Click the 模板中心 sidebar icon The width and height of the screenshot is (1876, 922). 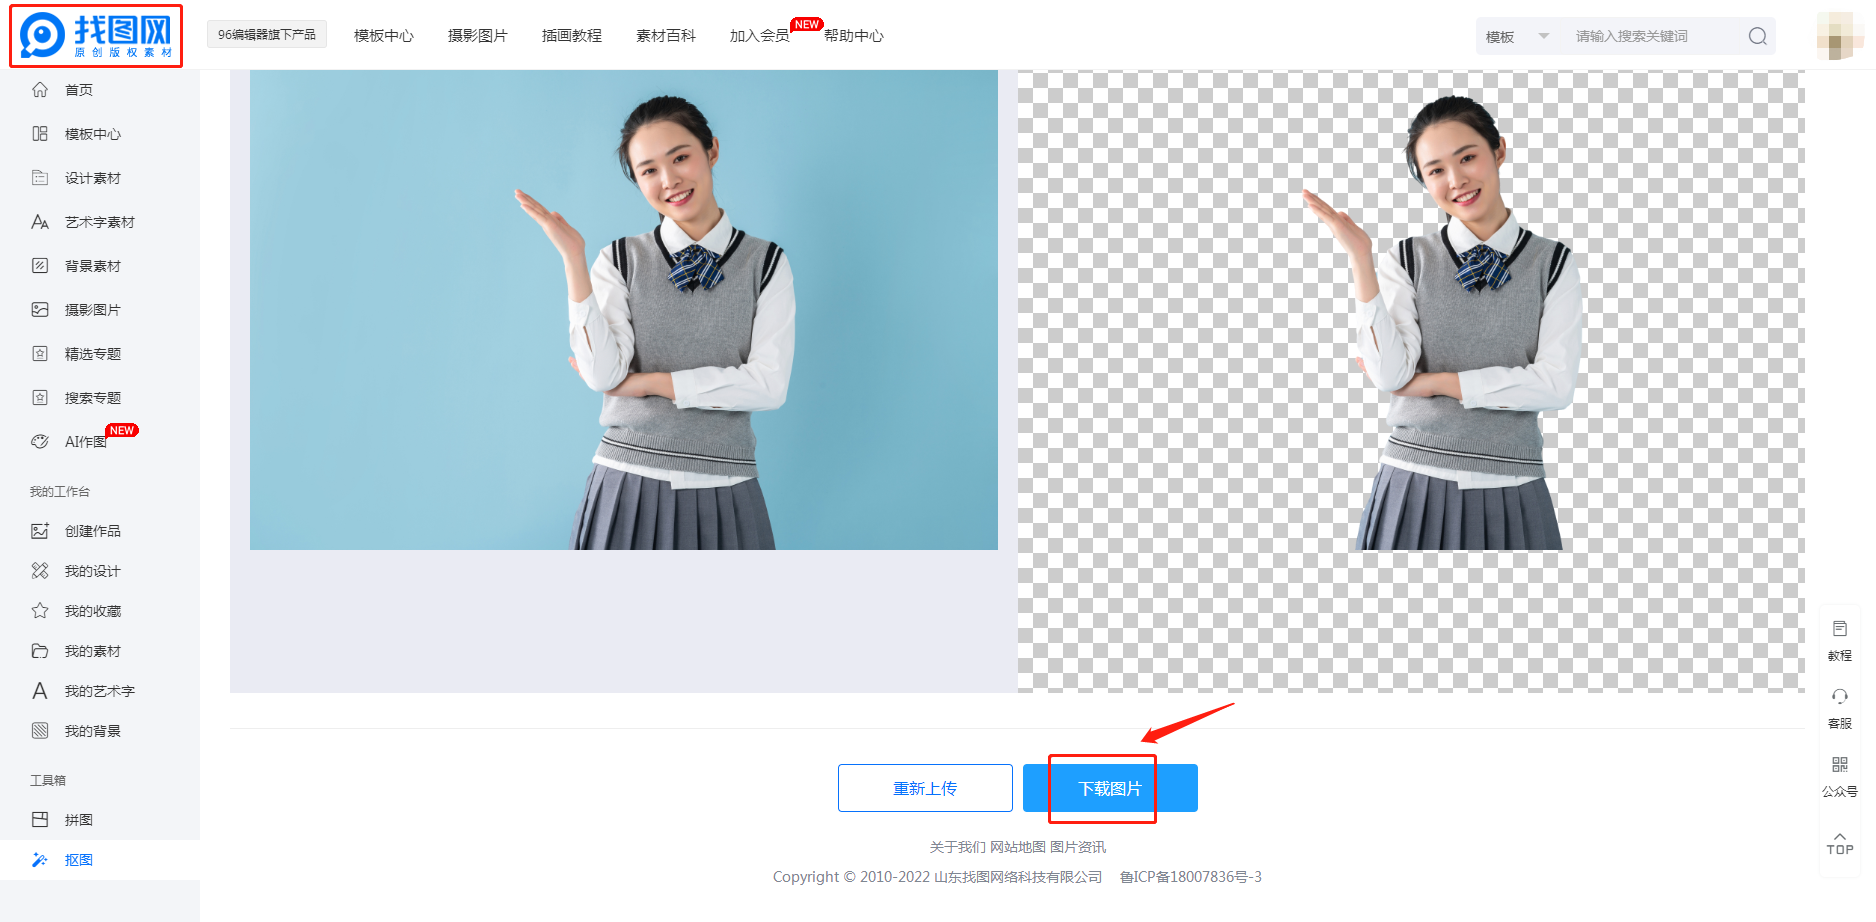click(40, 133)
